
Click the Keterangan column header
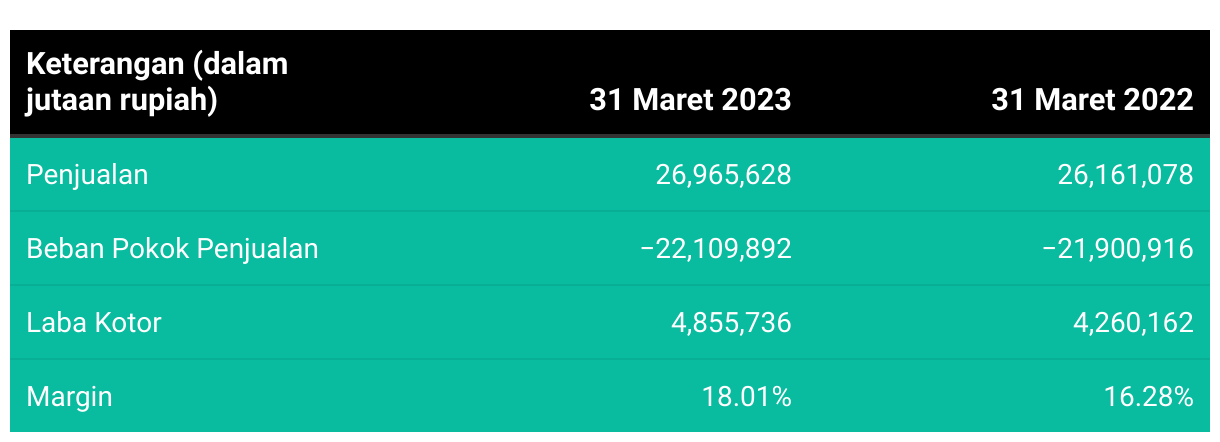pyautogui.click(x=157, y=82)
